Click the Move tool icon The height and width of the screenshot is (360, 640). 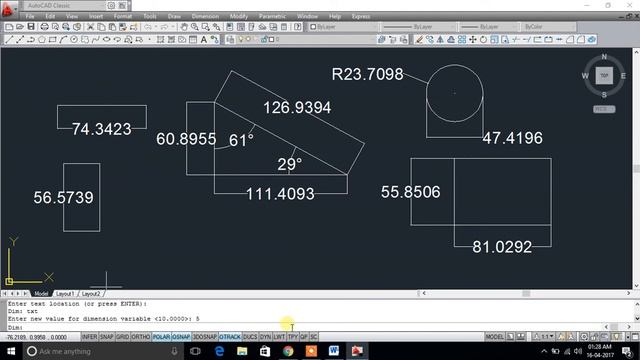point(473,40)
